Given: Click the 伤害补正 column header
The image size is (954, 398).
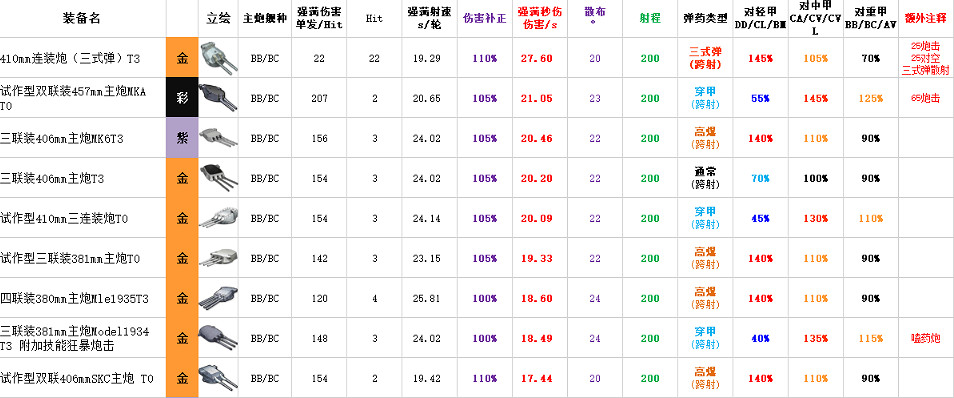Looking at the screenshot, I should tap(484, 18).
